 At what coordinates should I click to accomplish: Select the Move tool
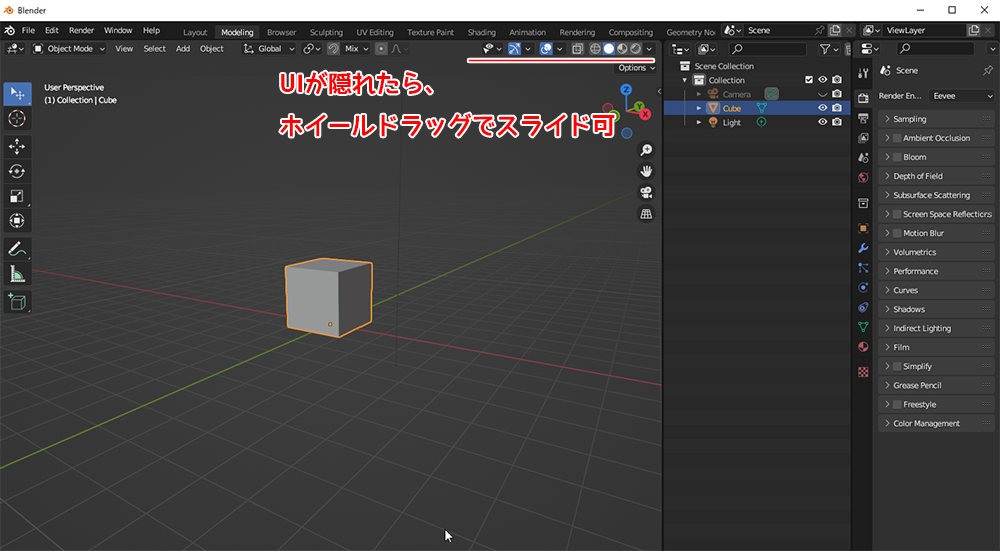[x=17, y=146]
